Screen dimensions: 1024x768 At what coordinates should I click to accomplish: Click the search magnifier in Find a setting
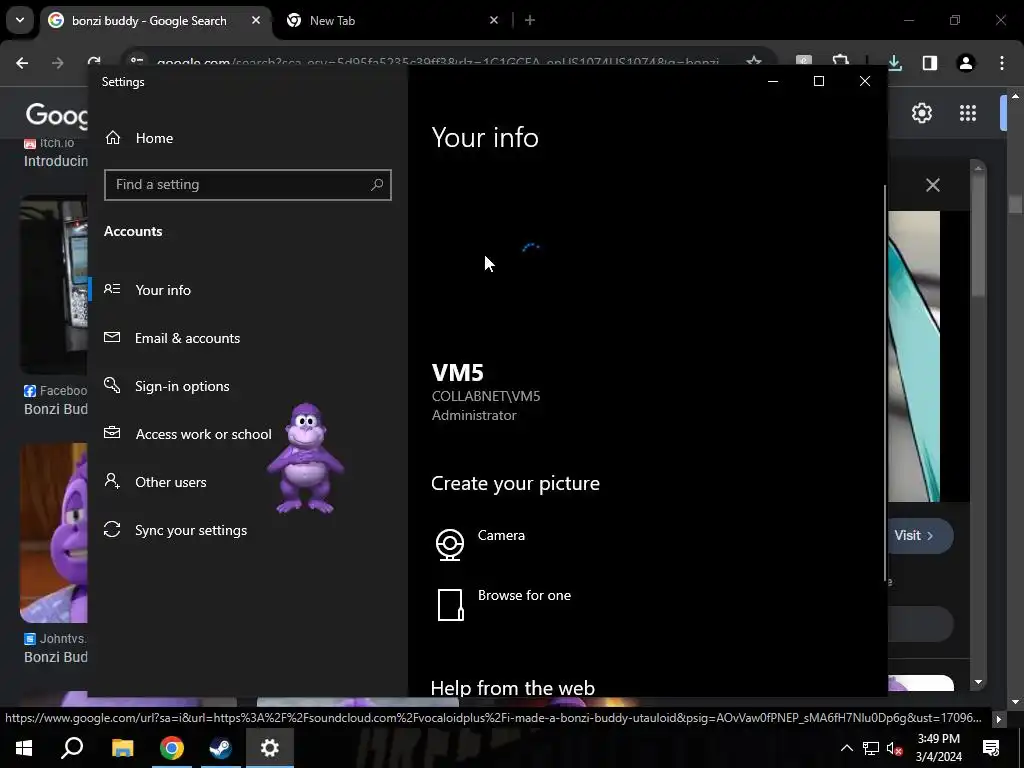click(377, 185)
